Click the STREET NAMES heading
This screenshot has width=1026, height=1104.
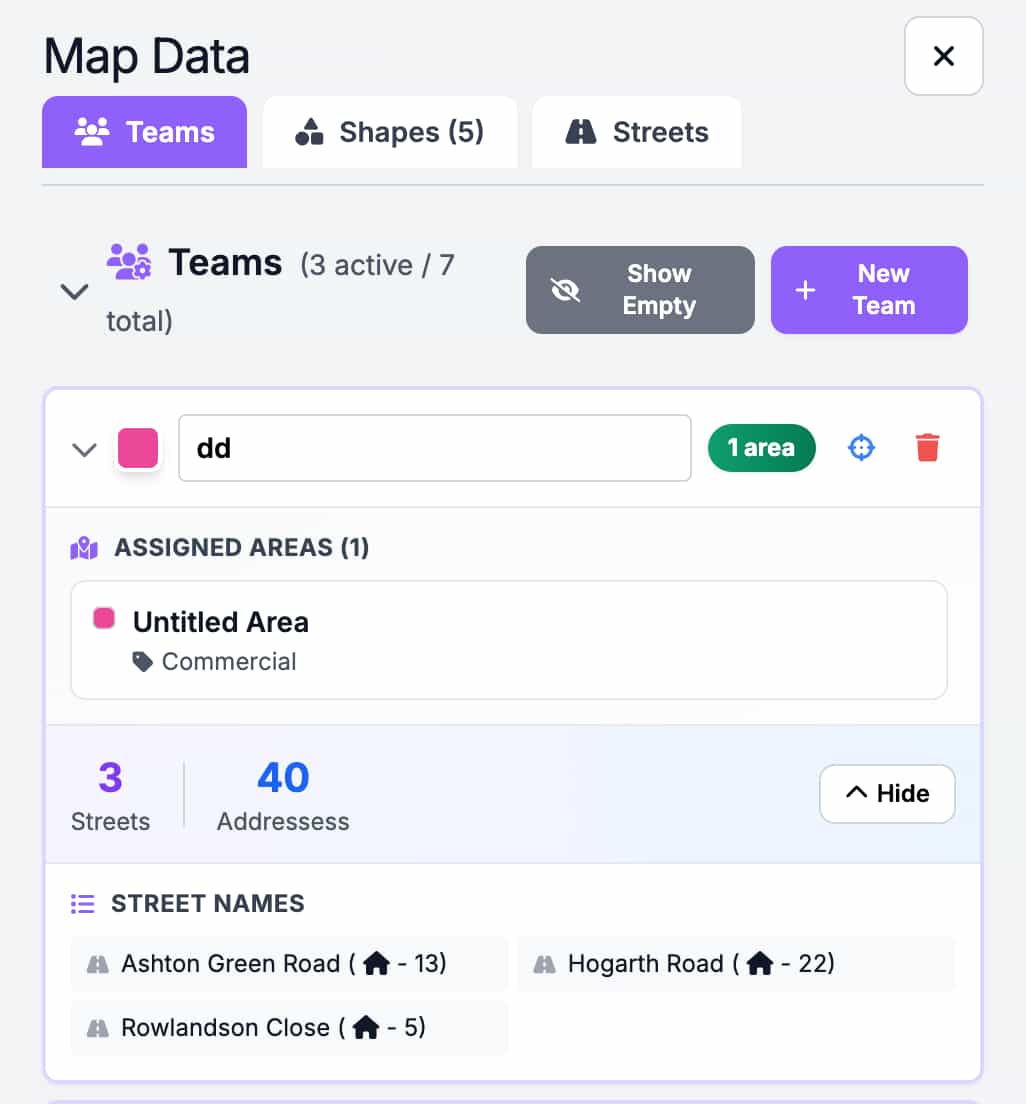208,903
